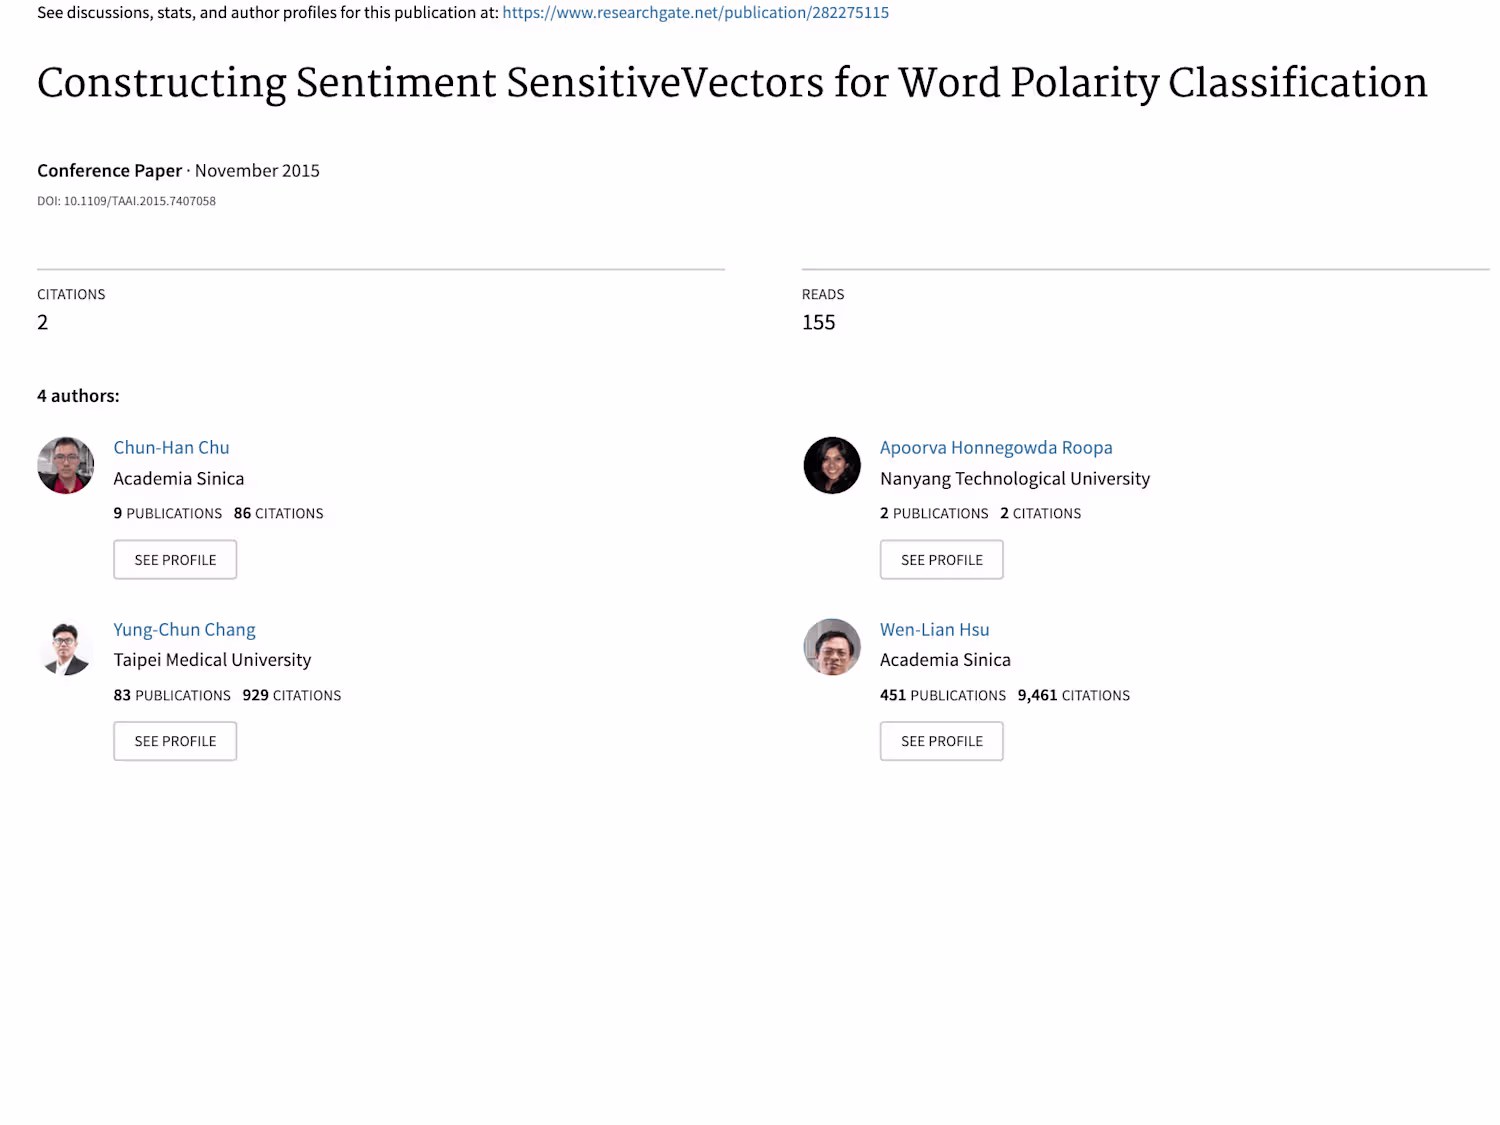The width and height of the screenshot is (1500, 1125).
Task: Click See Profile button under Chun-Han Chu
Action: (x=175, y=560)
